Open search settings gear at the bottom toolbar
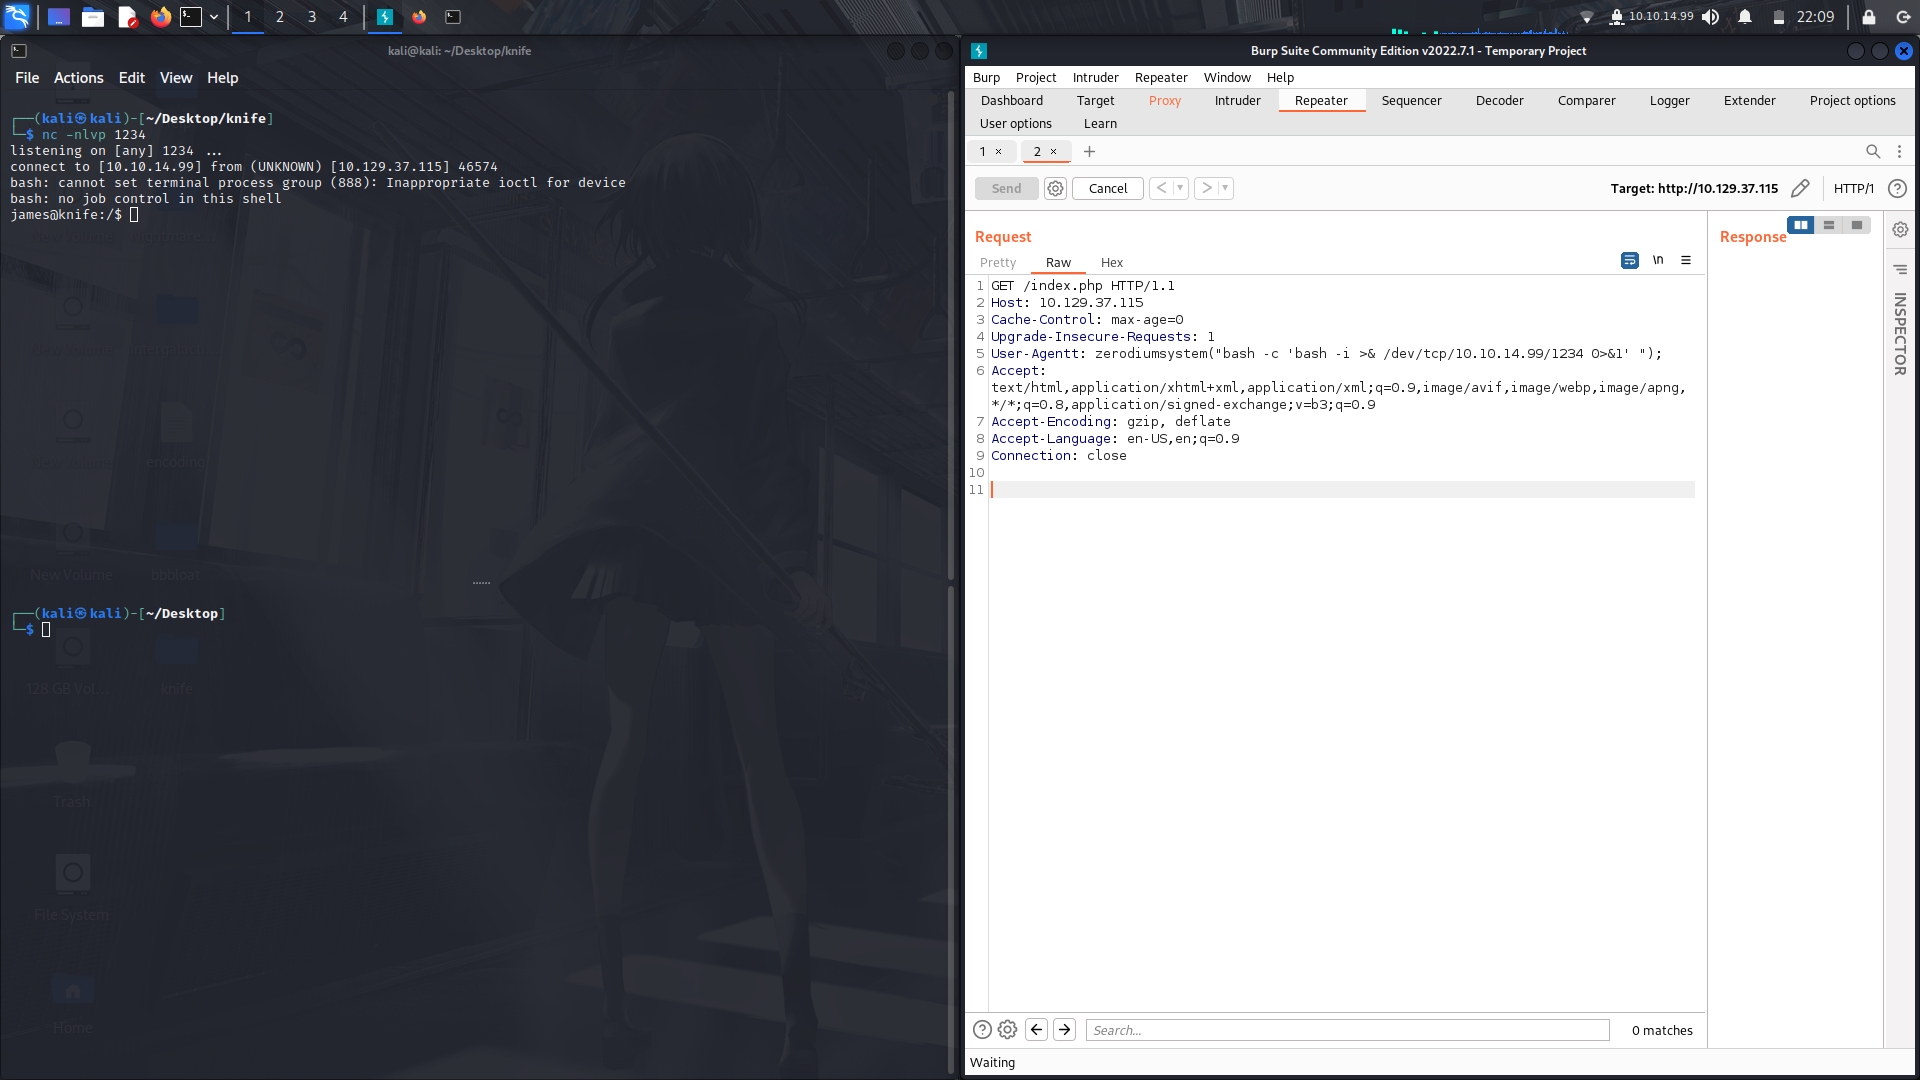1920x1080 pixels. [1007, 1029]
